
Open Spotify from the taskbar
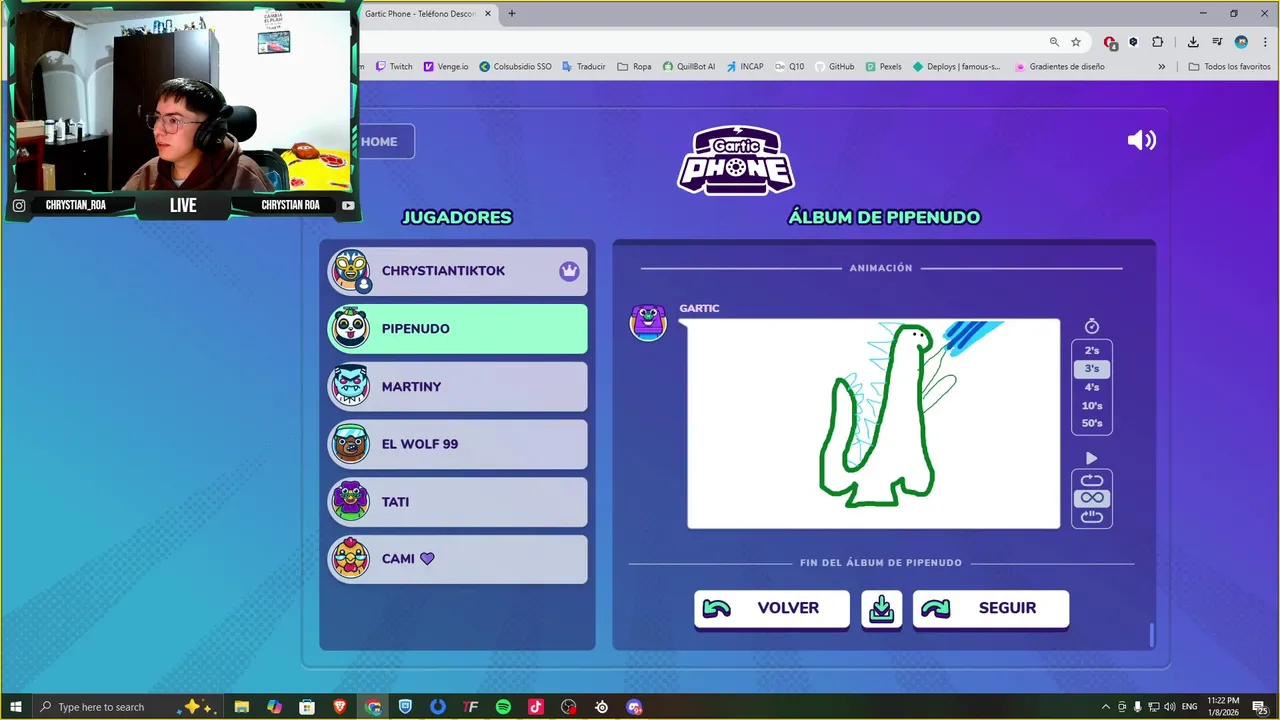tap(503, 707)
